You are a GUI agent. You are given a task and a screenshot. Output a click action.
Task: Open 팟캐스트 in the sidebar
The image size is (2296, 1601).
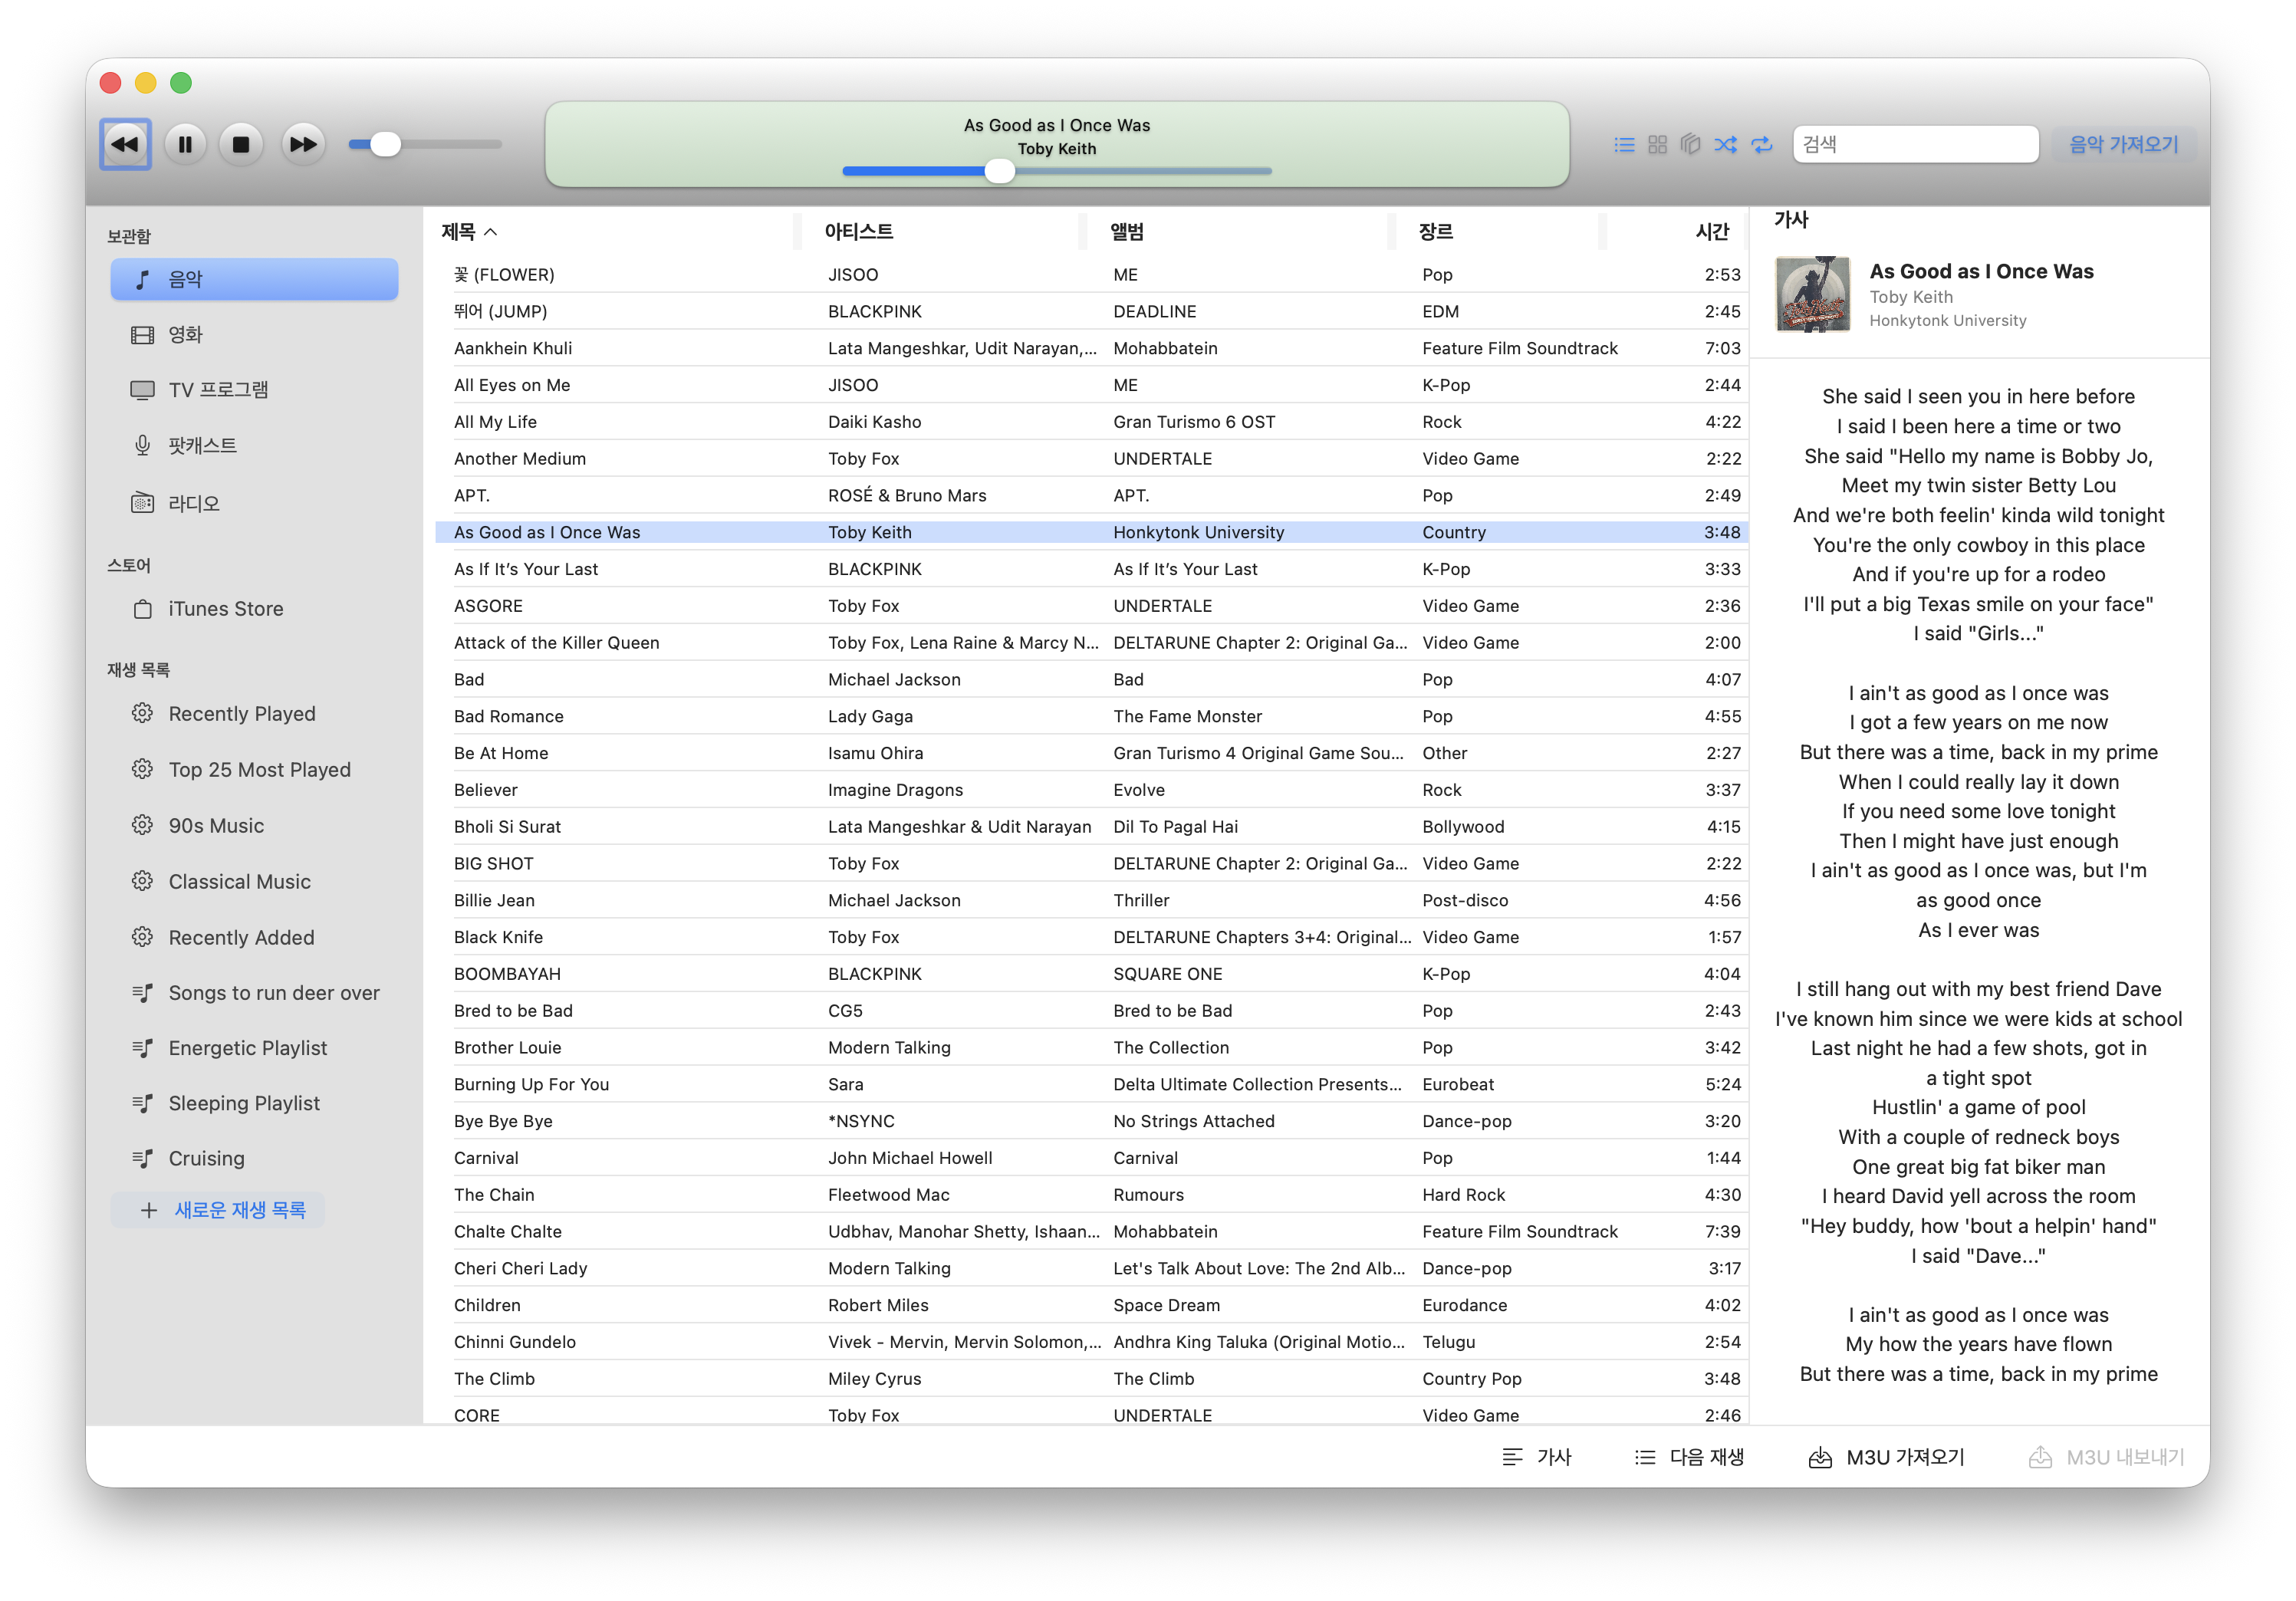(254, 446)
